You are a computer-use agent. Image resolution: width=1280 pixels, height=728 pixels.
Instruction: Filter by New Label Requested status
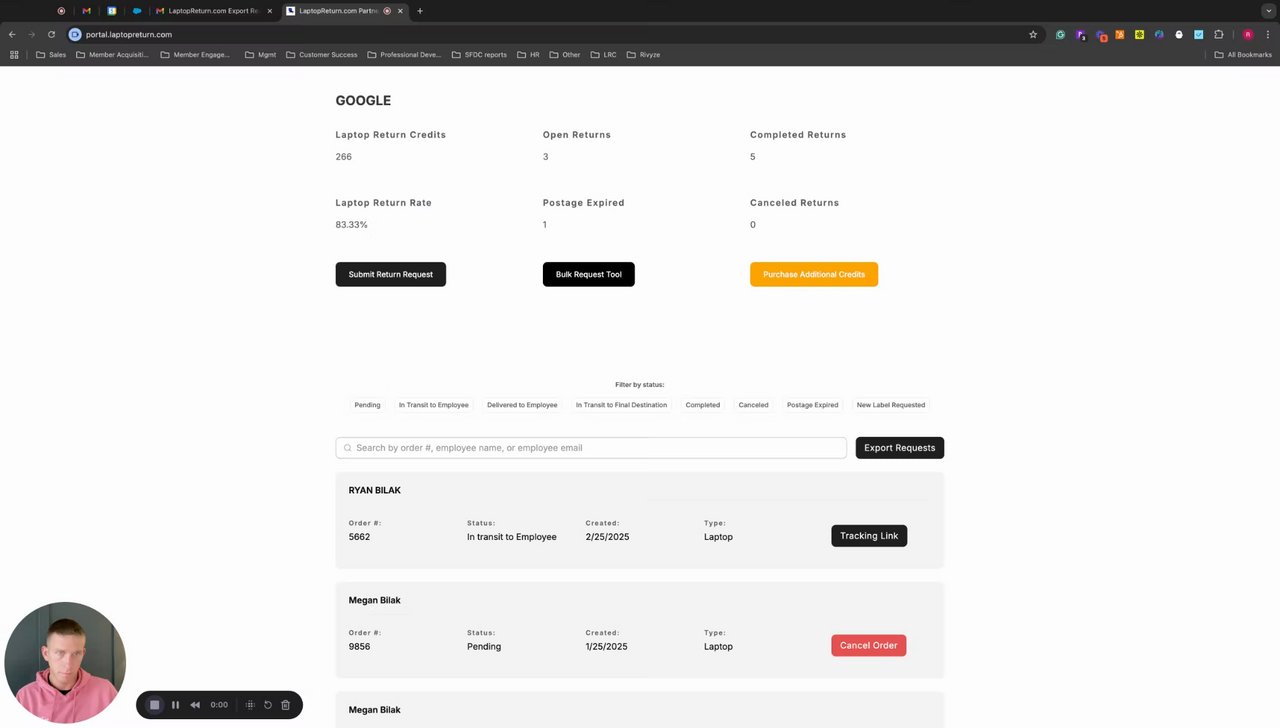pos(891,405)
